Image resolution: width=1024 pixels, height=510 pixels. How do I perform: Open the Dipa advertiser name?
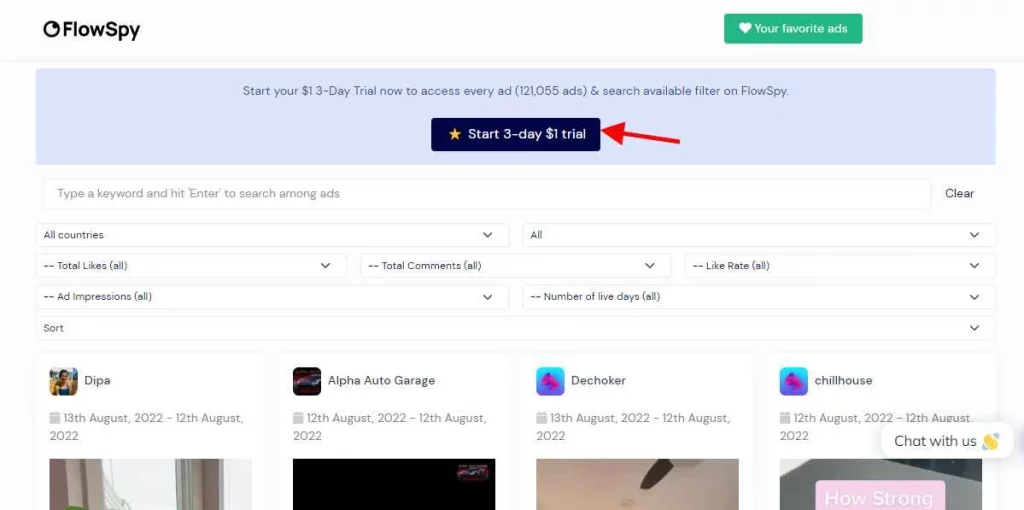(97, 381)
